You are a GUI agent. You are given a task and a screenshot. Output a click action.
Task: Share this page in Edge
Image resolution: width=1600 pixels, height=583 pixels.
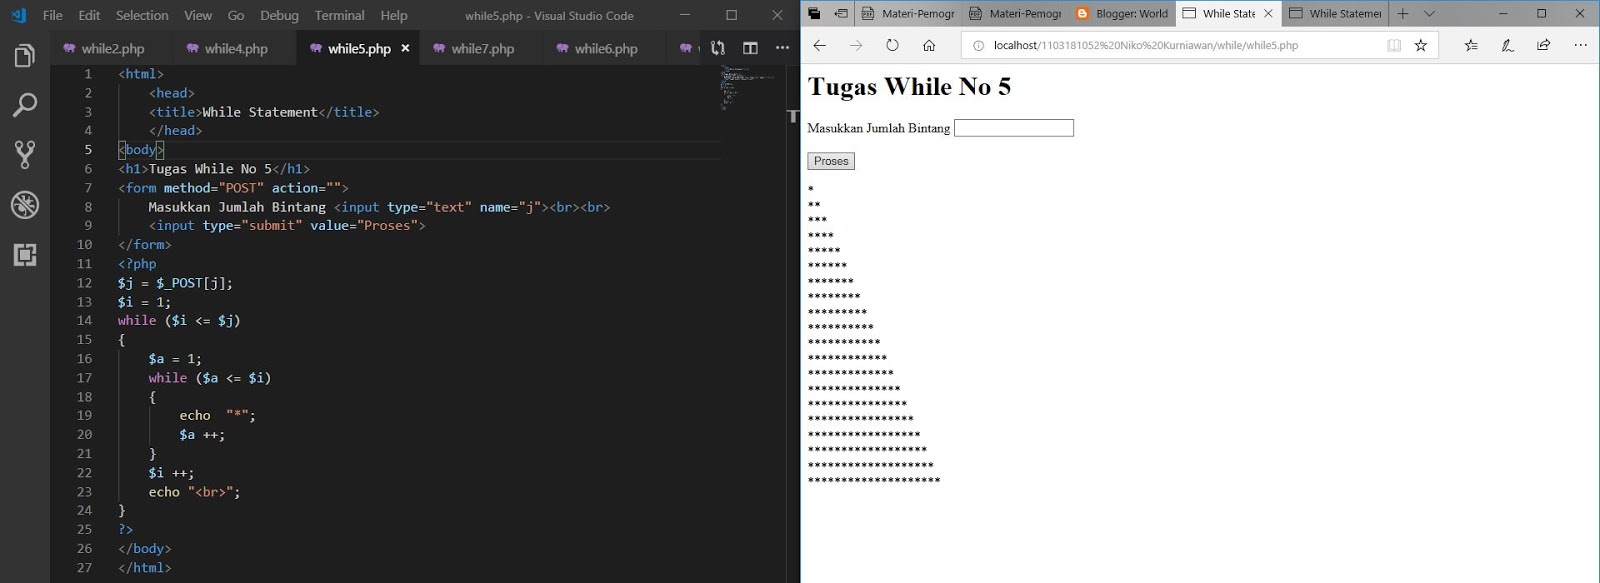coord(1543,45)
